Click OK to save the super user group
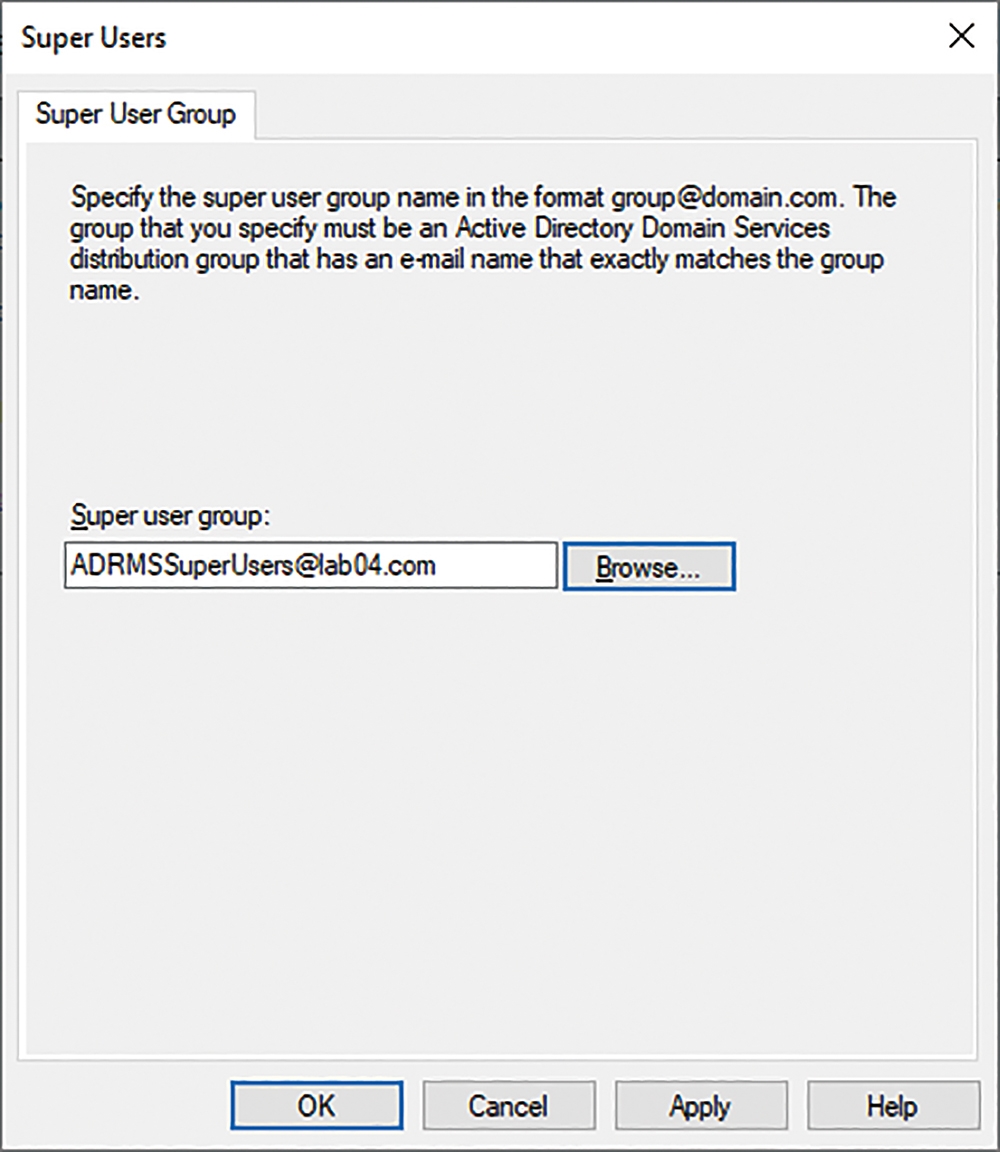The image size is (1000, 1152). click(317, 1105)
